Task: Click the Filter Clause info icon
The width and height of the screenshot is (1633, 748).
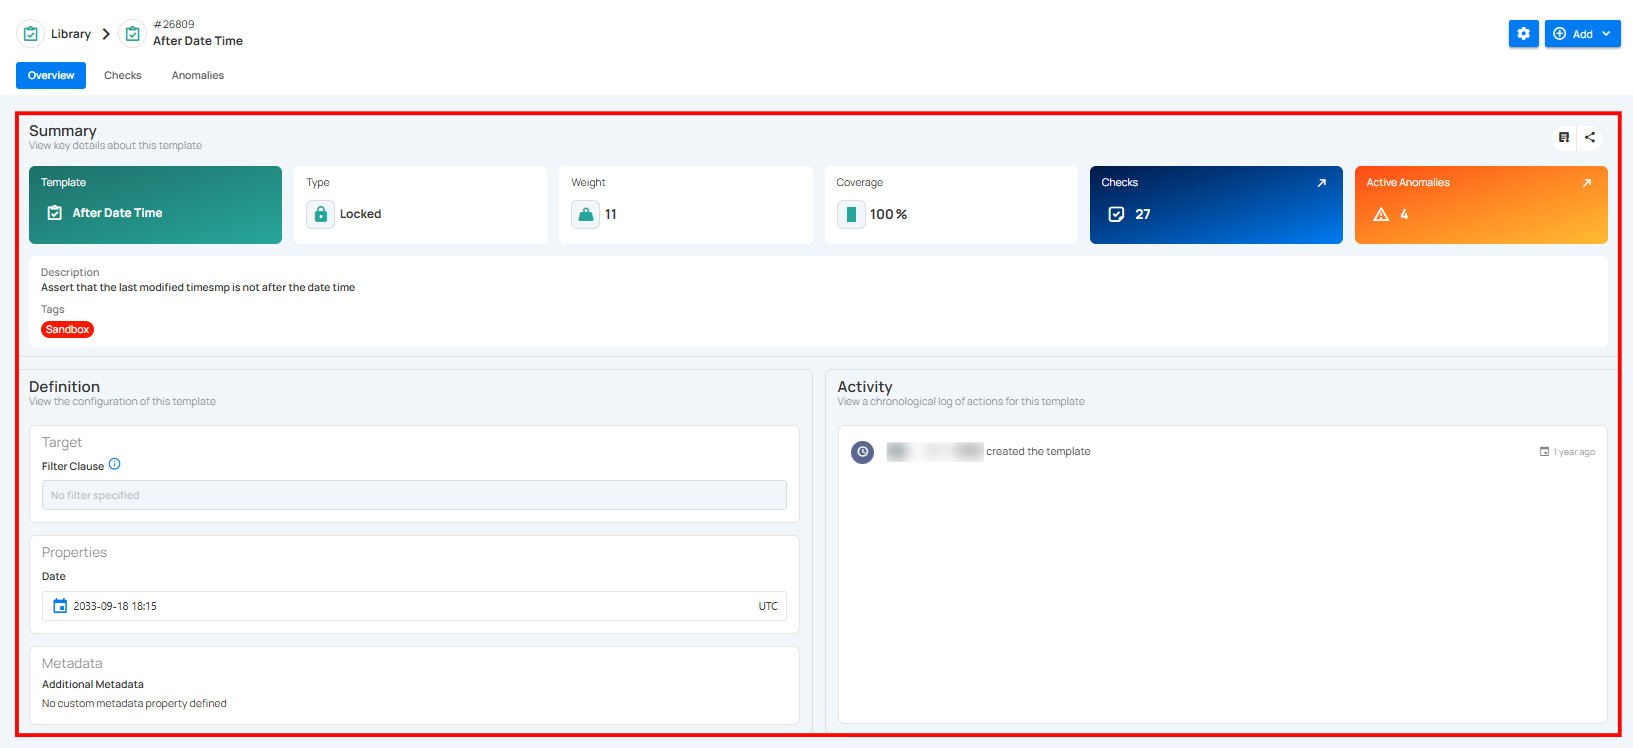Action: tap(114, 464)
